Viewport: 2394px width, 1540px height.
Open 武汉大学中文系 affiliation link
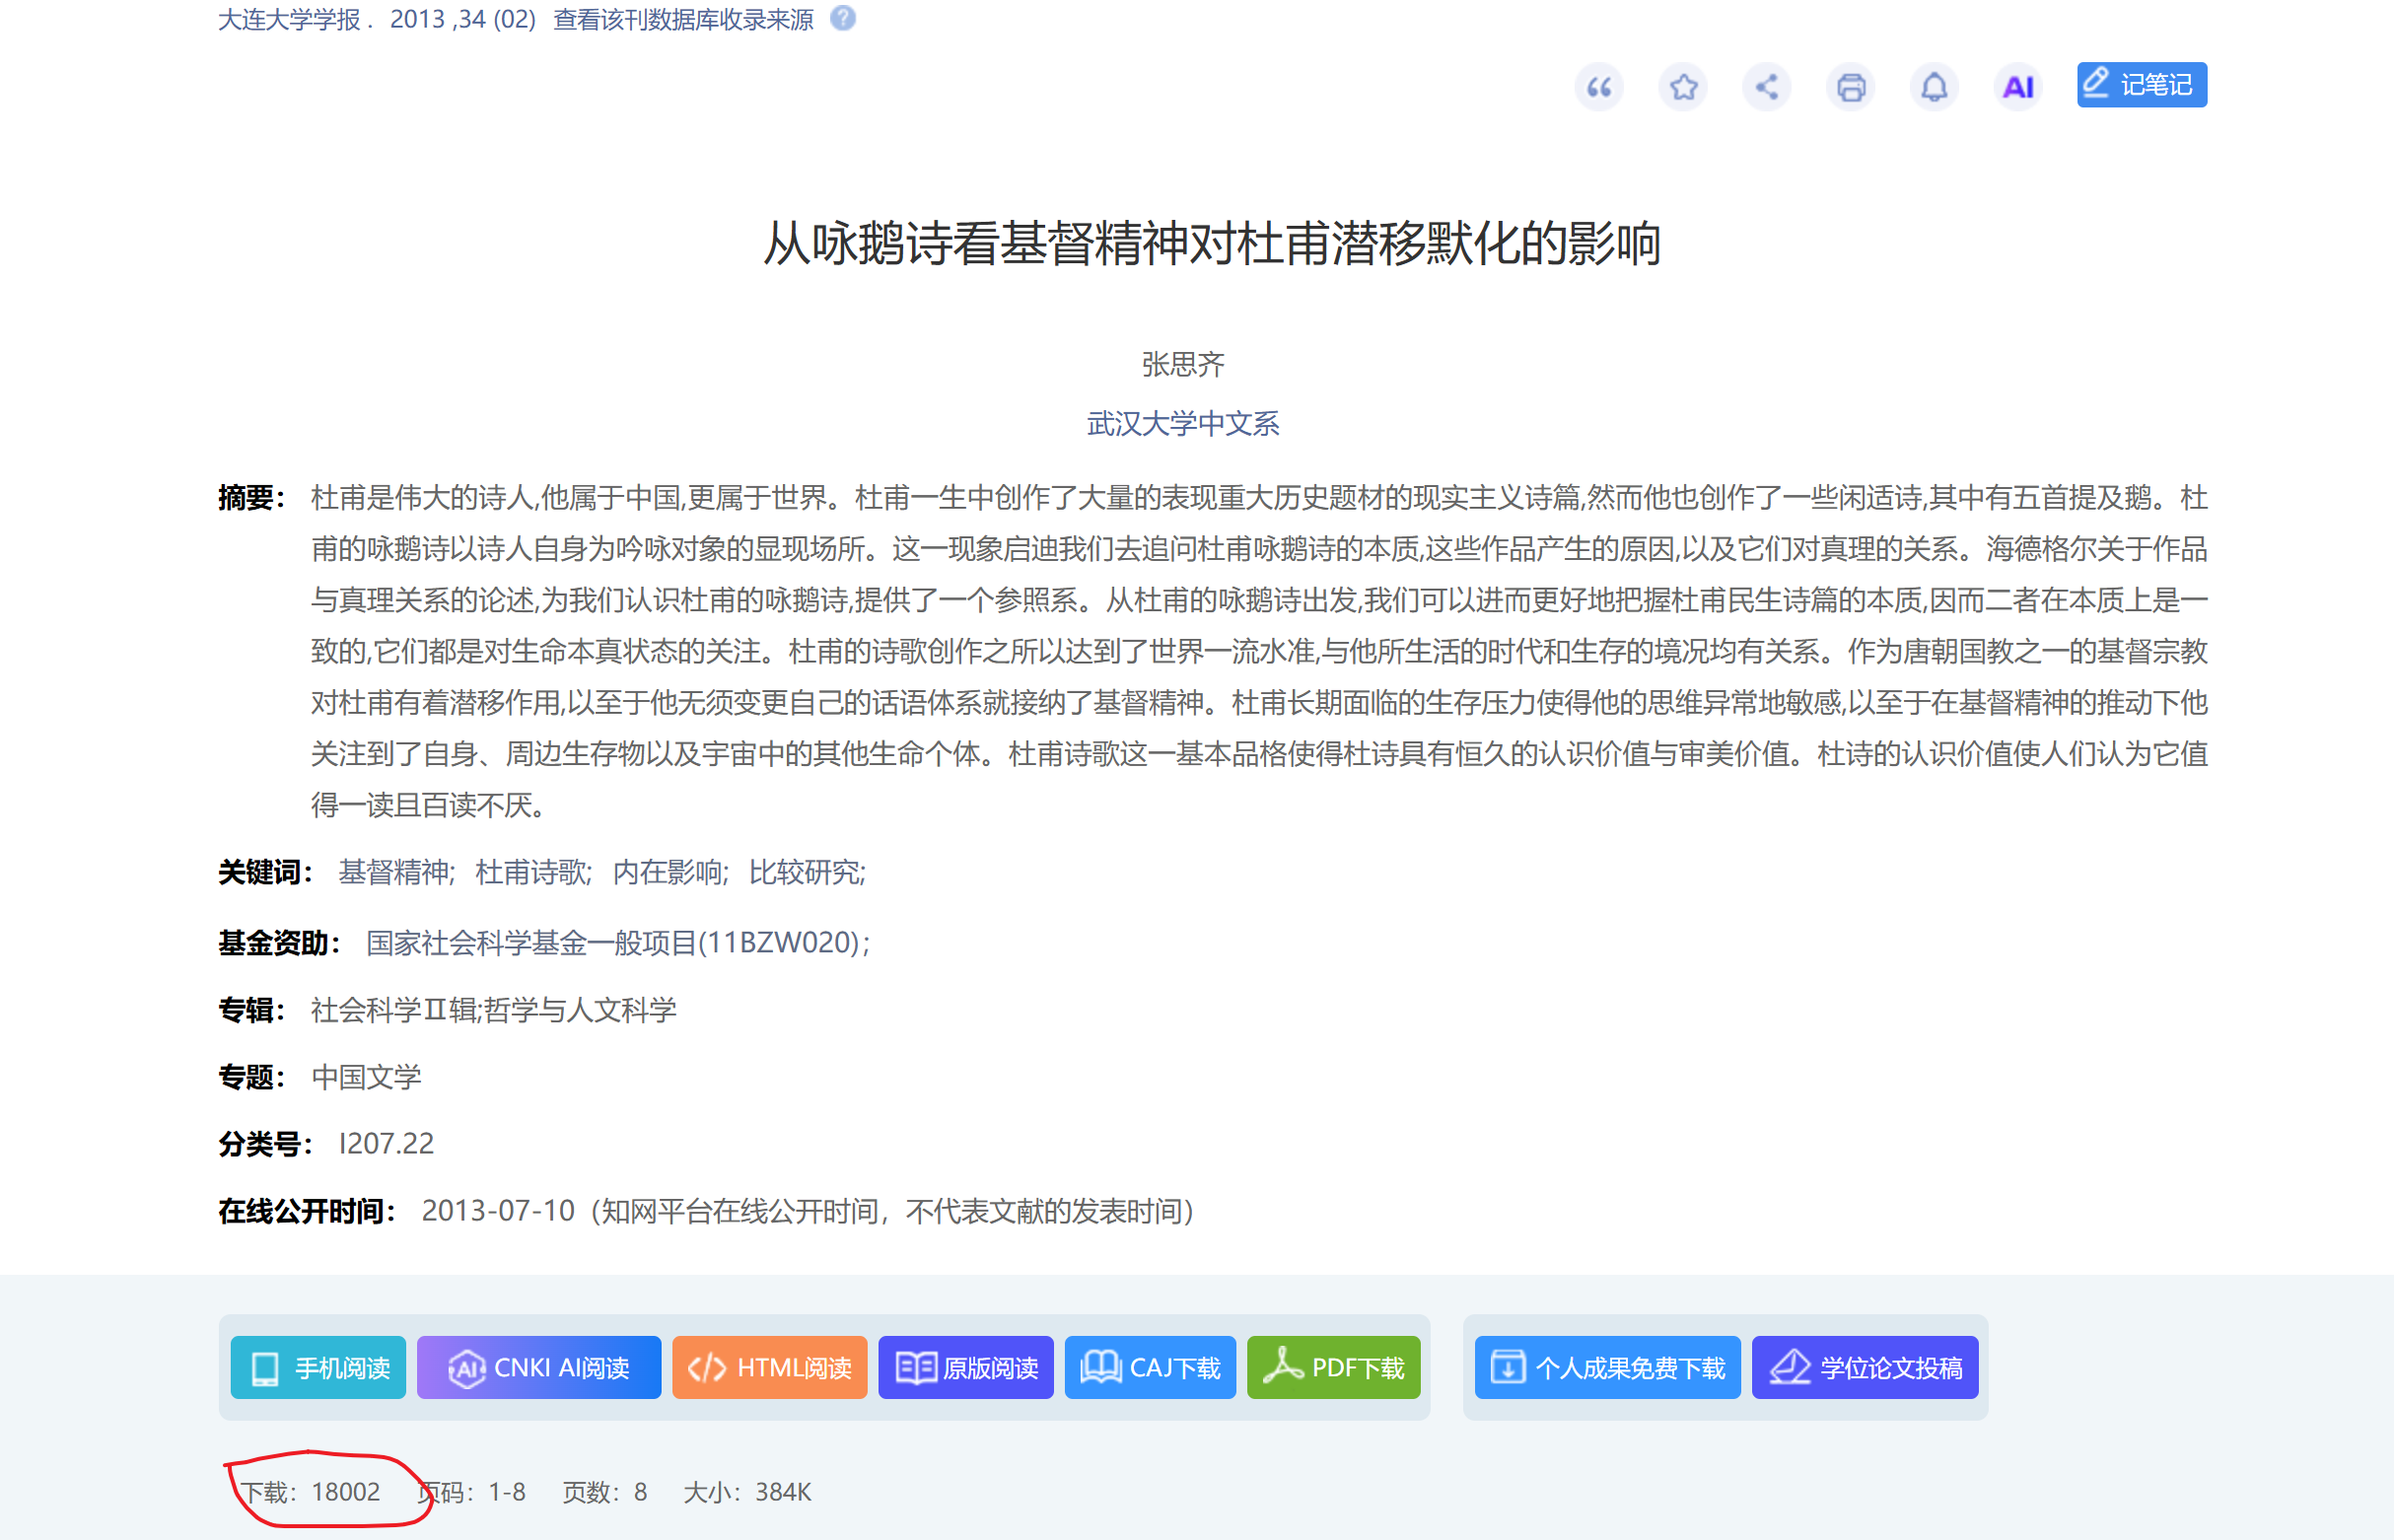(x=1183, y=424)
